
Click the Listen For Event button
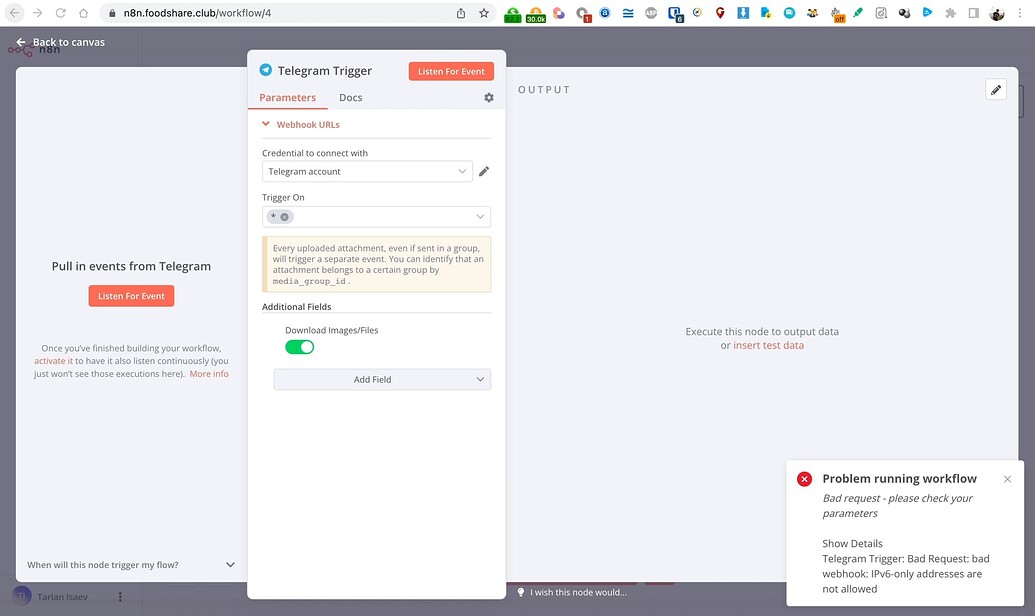click(x=451, y=70)
